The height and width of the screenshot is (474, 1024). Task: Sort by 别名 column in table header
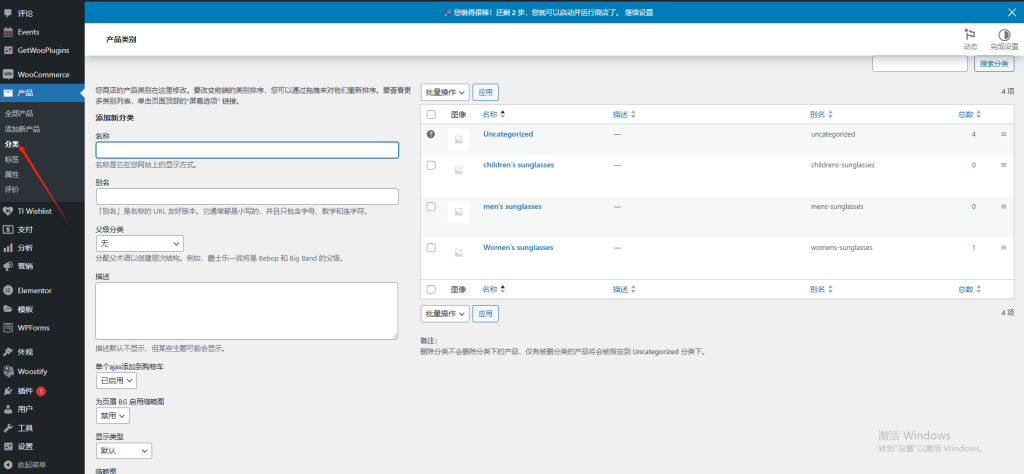[x=821, y=114]
